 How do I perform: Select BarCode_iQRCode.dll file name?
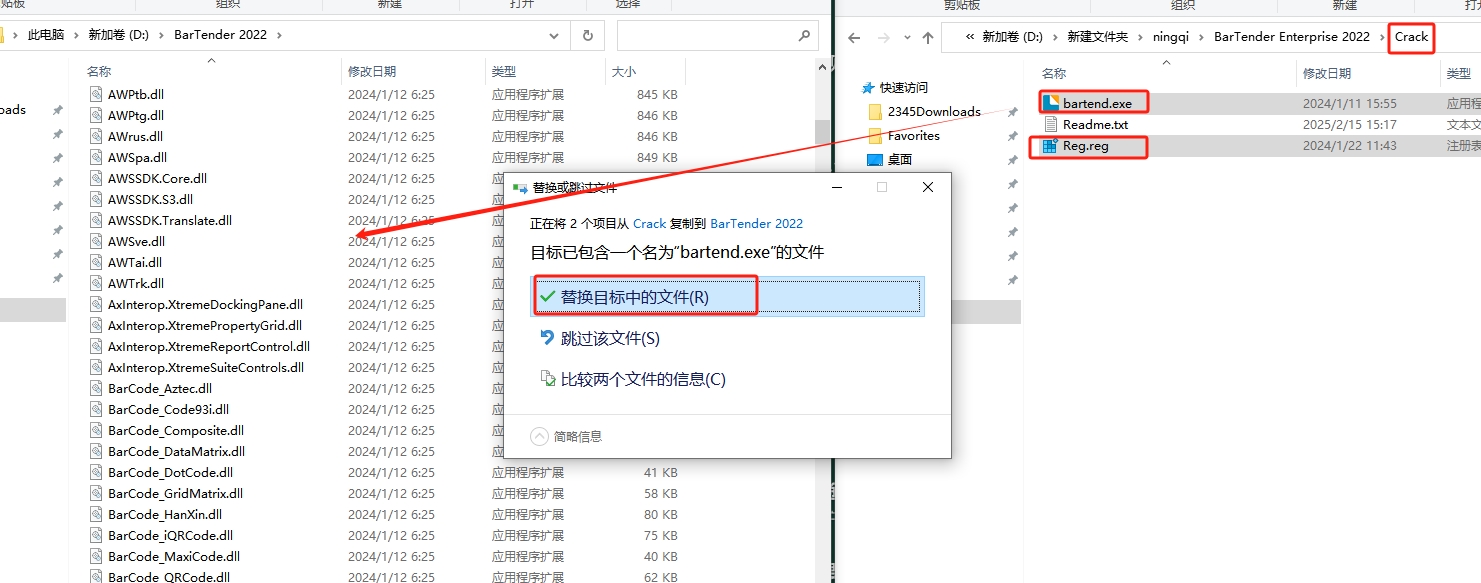(x=170, y=535)
